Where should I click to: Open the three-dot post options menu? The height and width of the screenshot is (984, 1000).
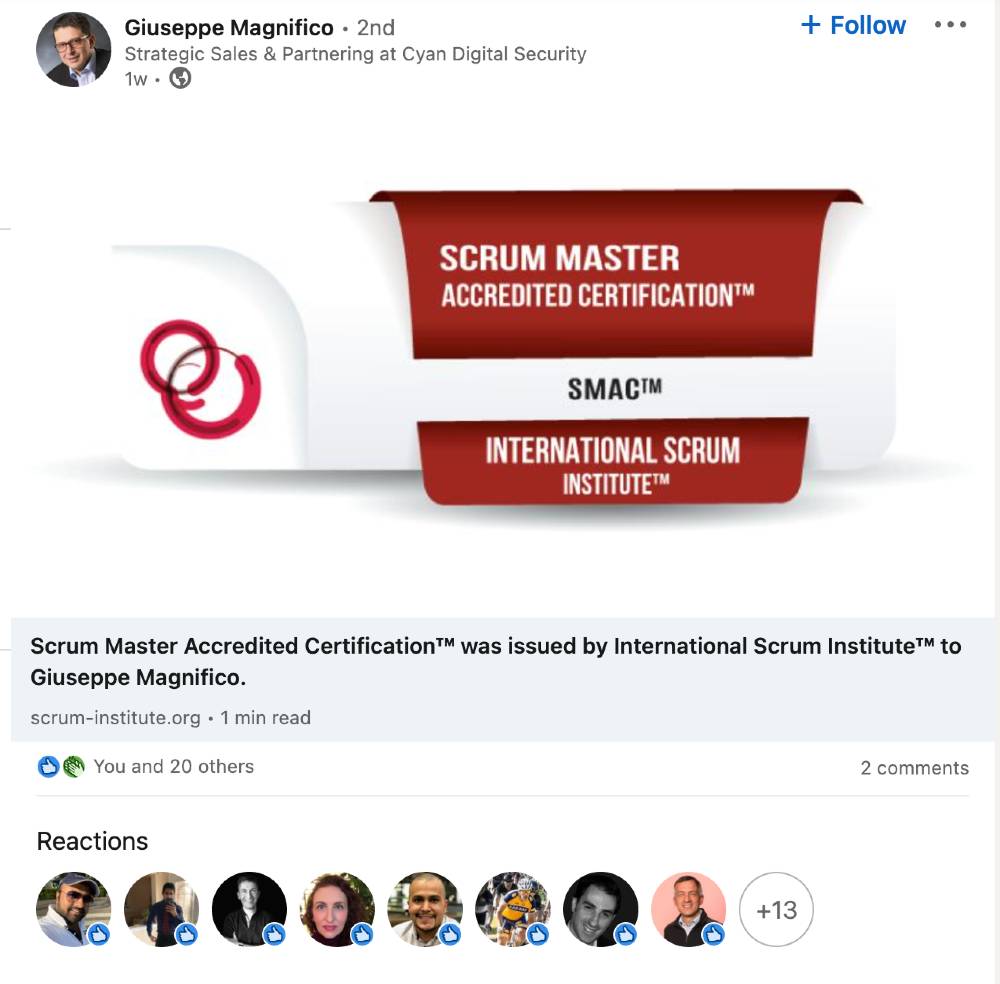coord(950,25)
